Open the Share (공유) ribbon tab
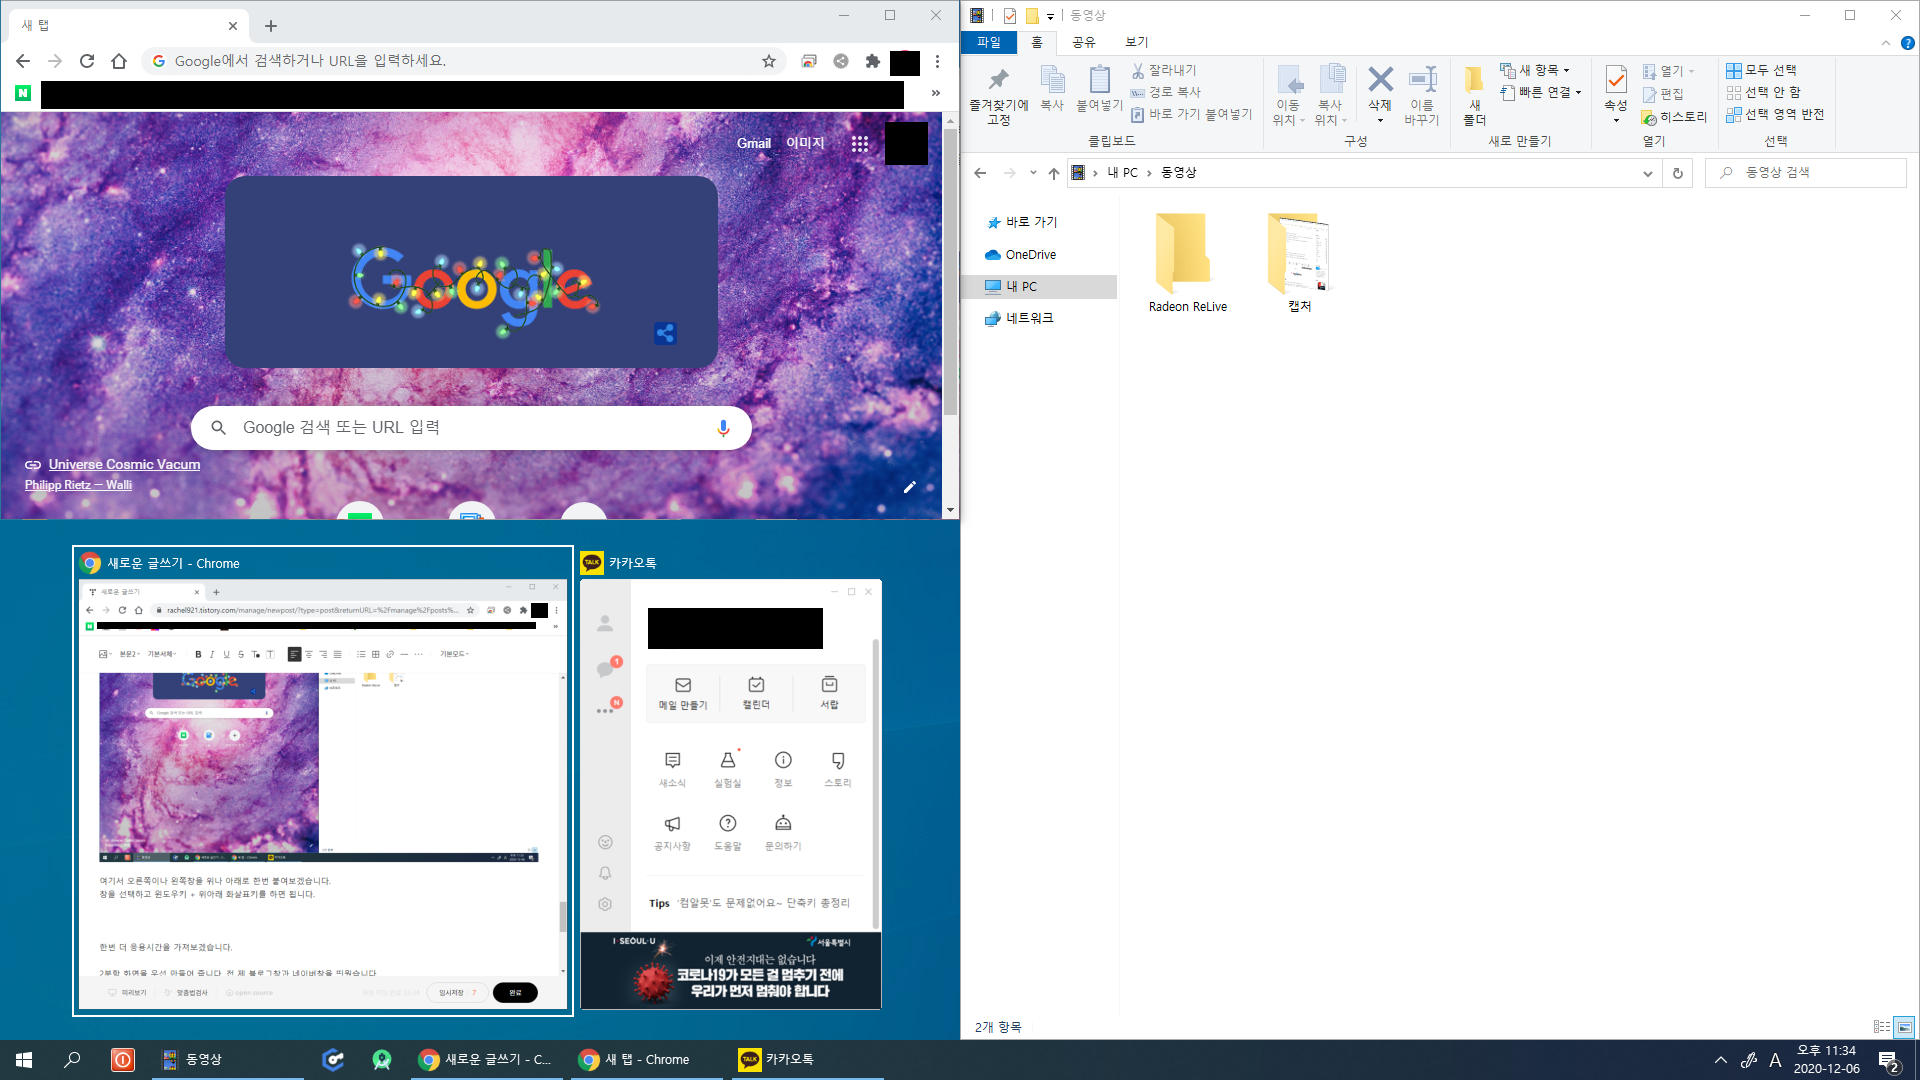Image resolution: width=1920 pixels, height=1080 pixels. (1083, 42)
